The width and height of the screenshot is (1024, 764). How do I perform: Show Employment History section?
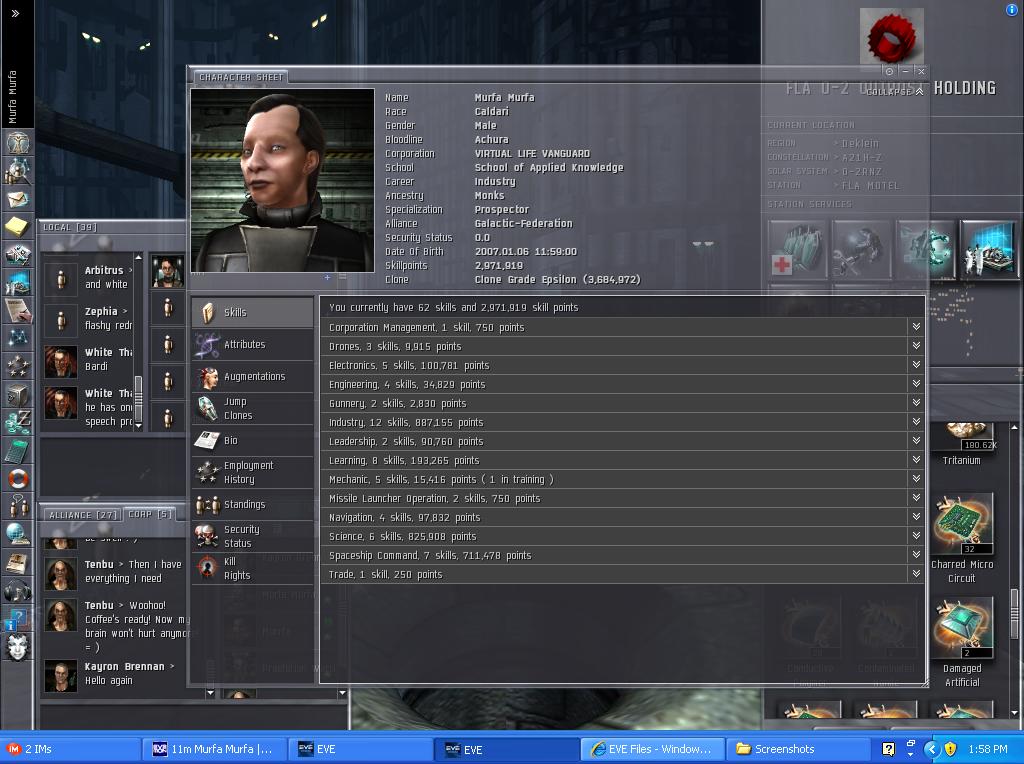[253, 473]
